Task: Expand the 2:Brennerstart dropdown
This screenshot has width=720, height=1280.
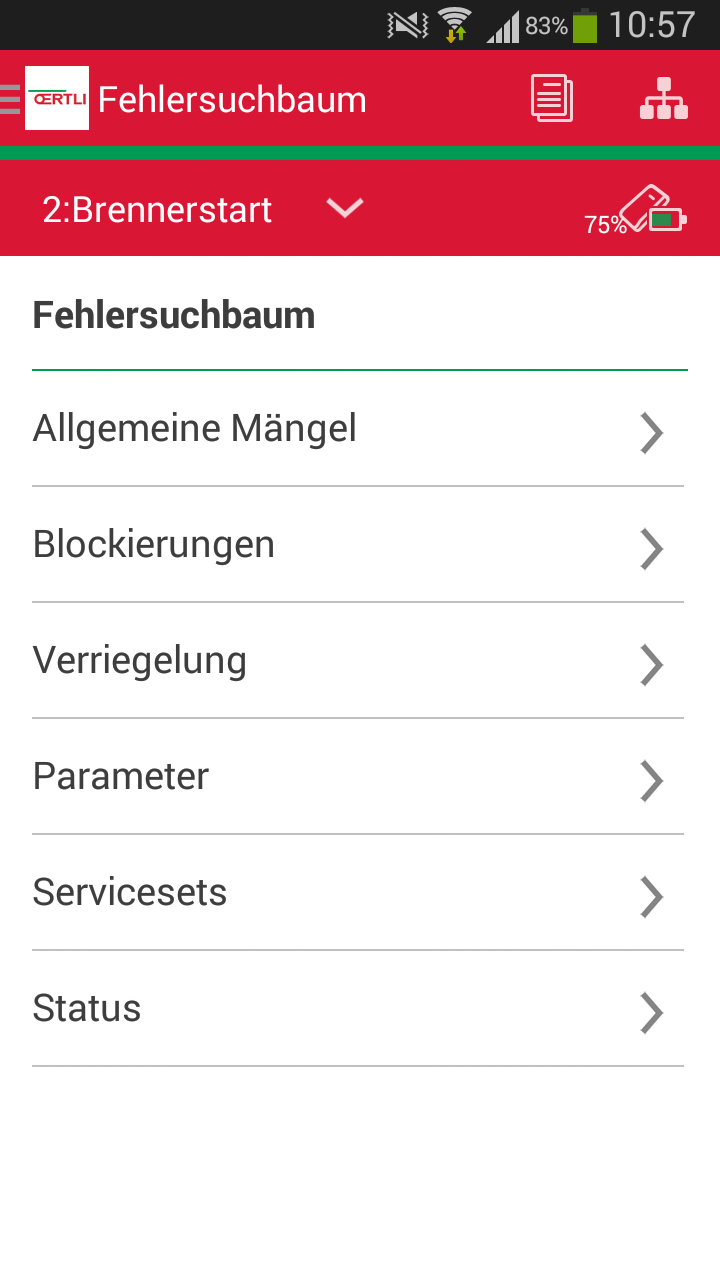Action: [345, 208]
